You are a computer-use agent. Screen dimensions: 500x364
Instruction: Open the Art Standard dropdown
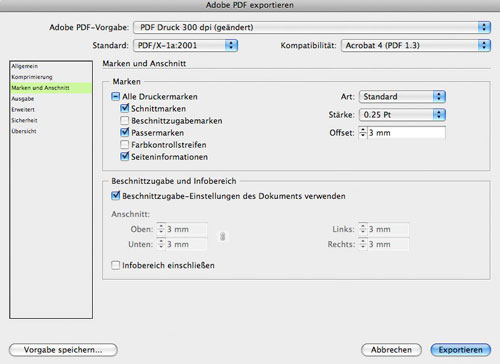pyautogui.click(x=402, y=97)
